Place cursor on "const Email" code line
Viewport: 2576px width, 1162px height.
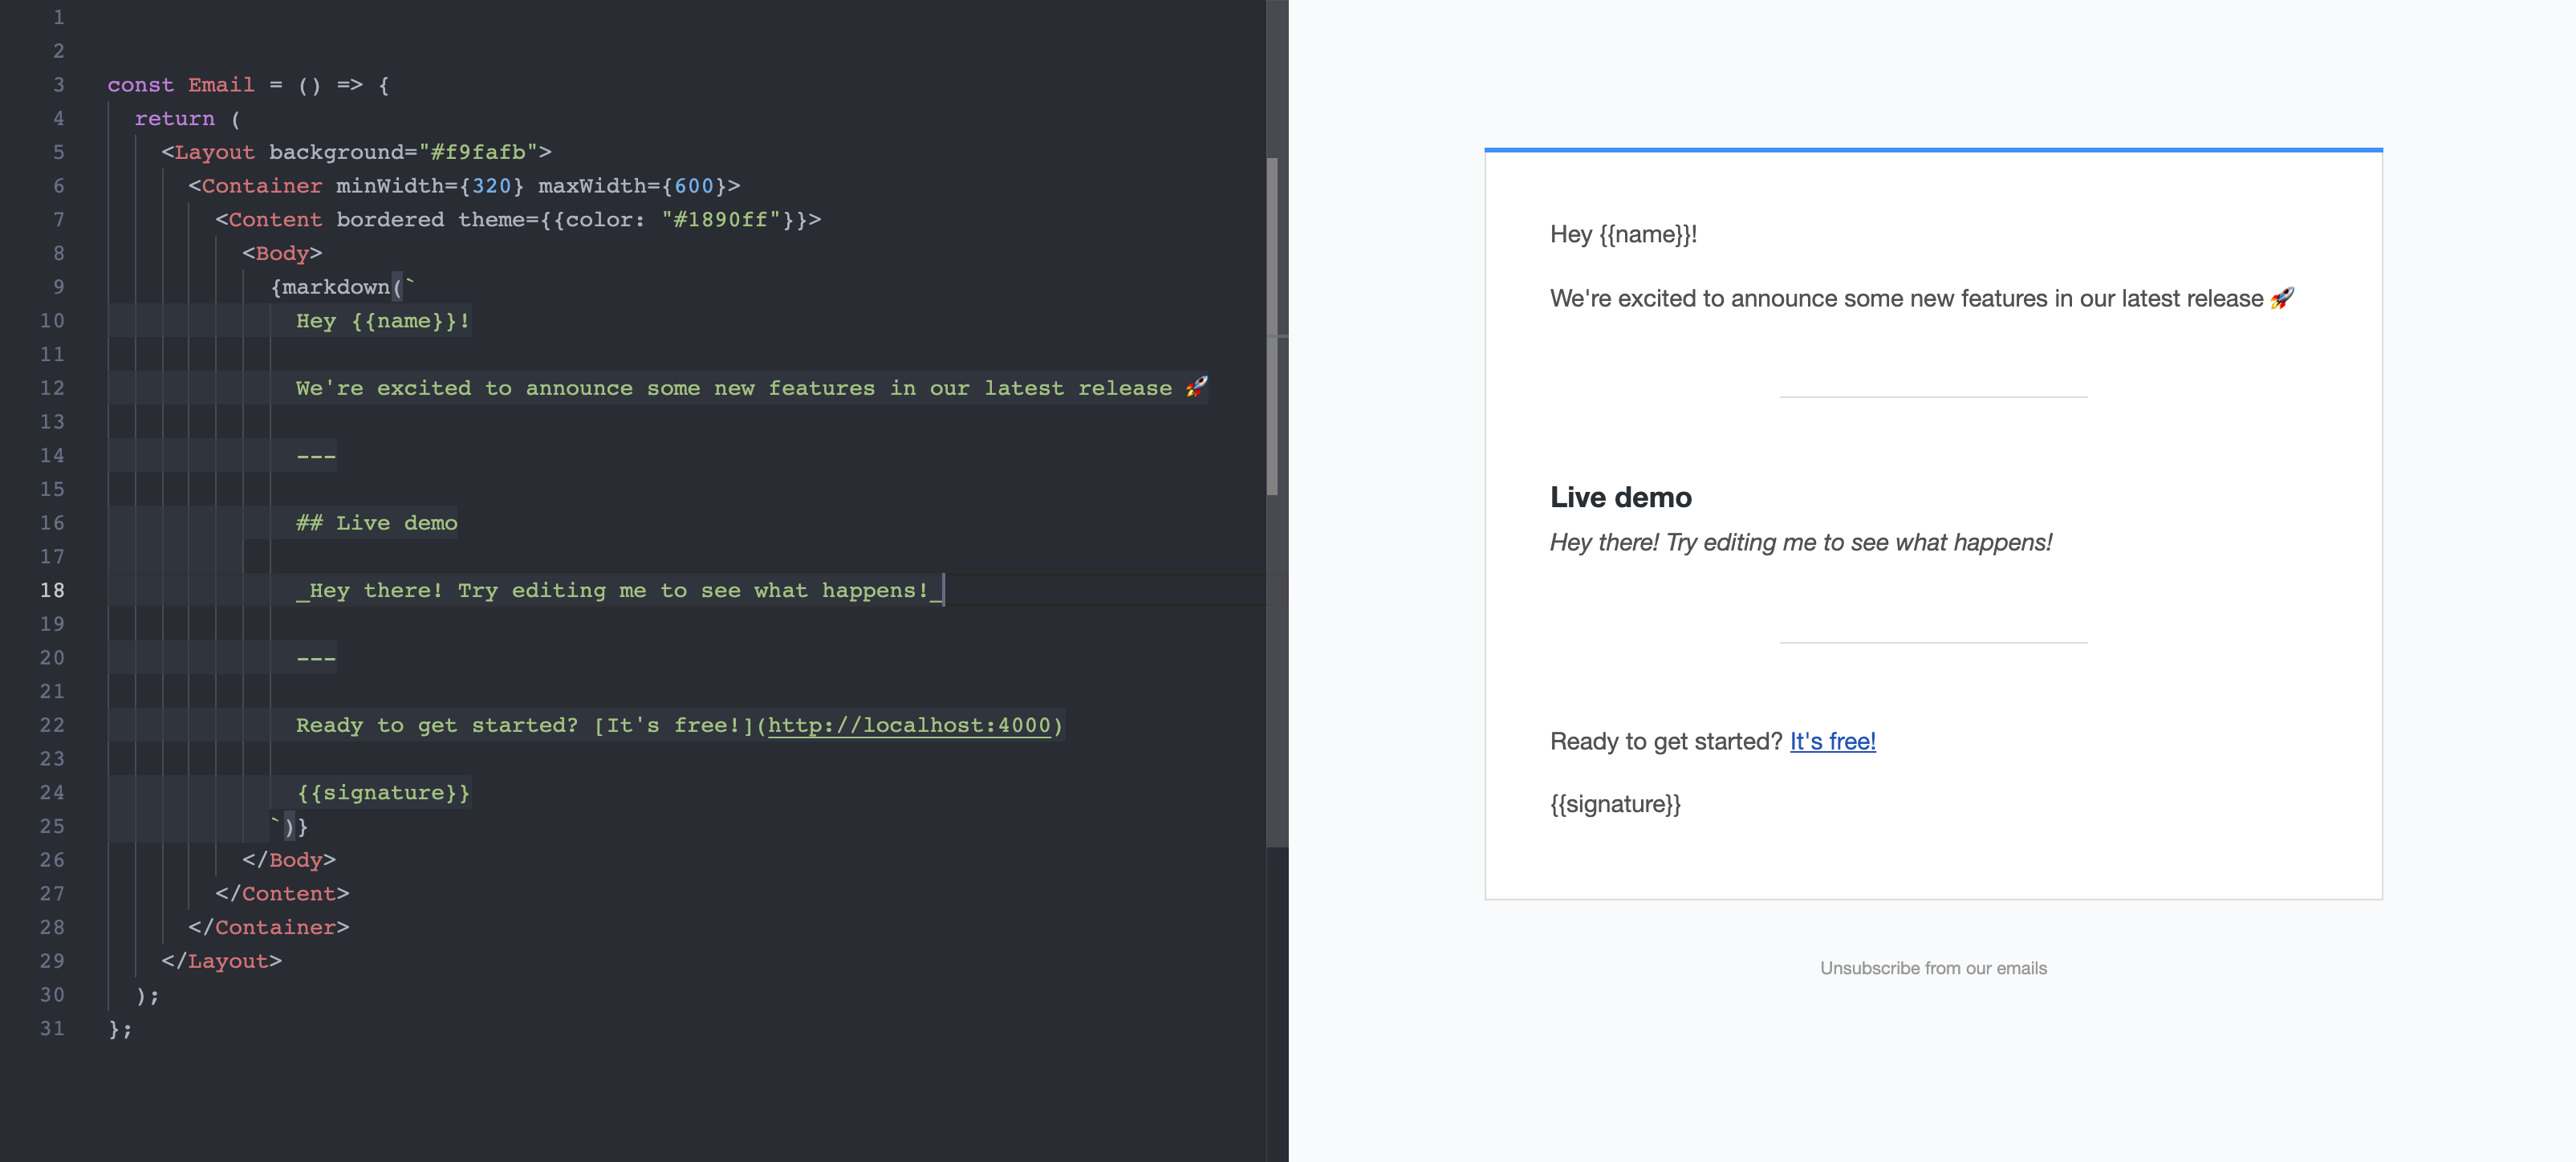point(248,85)
